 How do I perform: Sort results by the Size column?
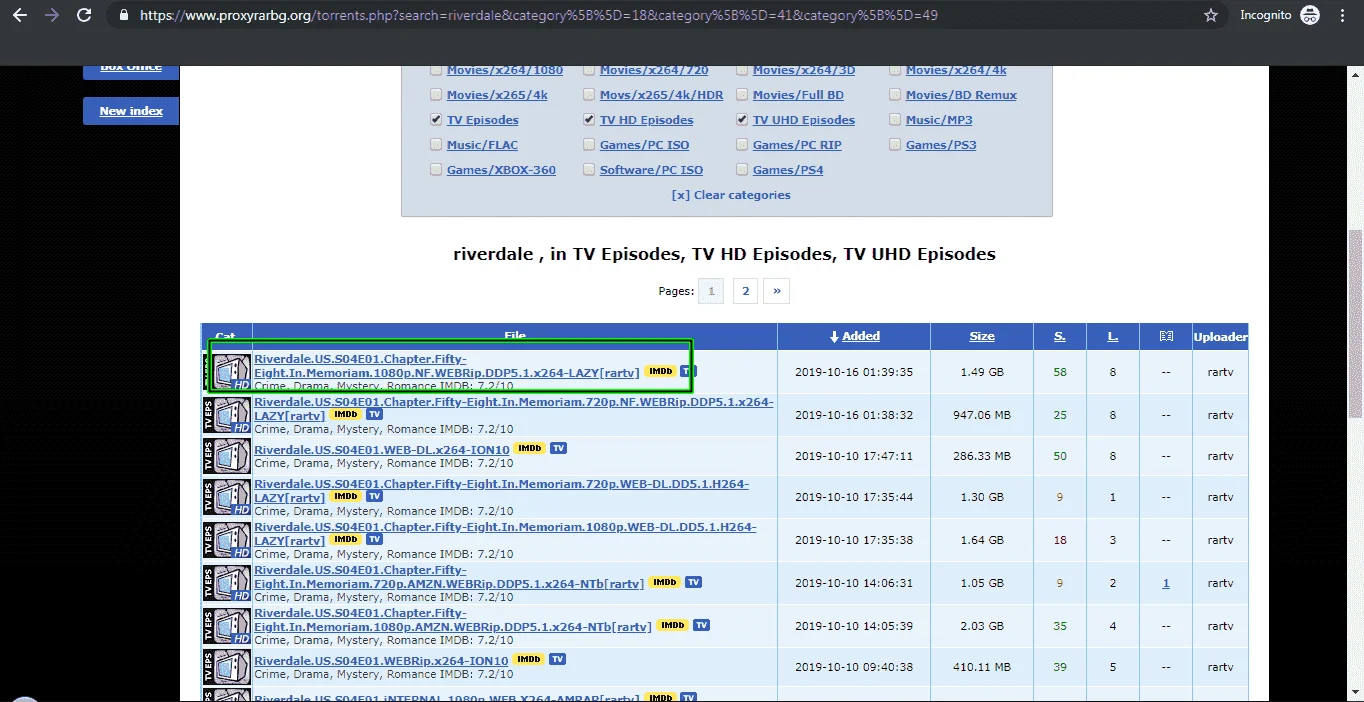point(982,337)
